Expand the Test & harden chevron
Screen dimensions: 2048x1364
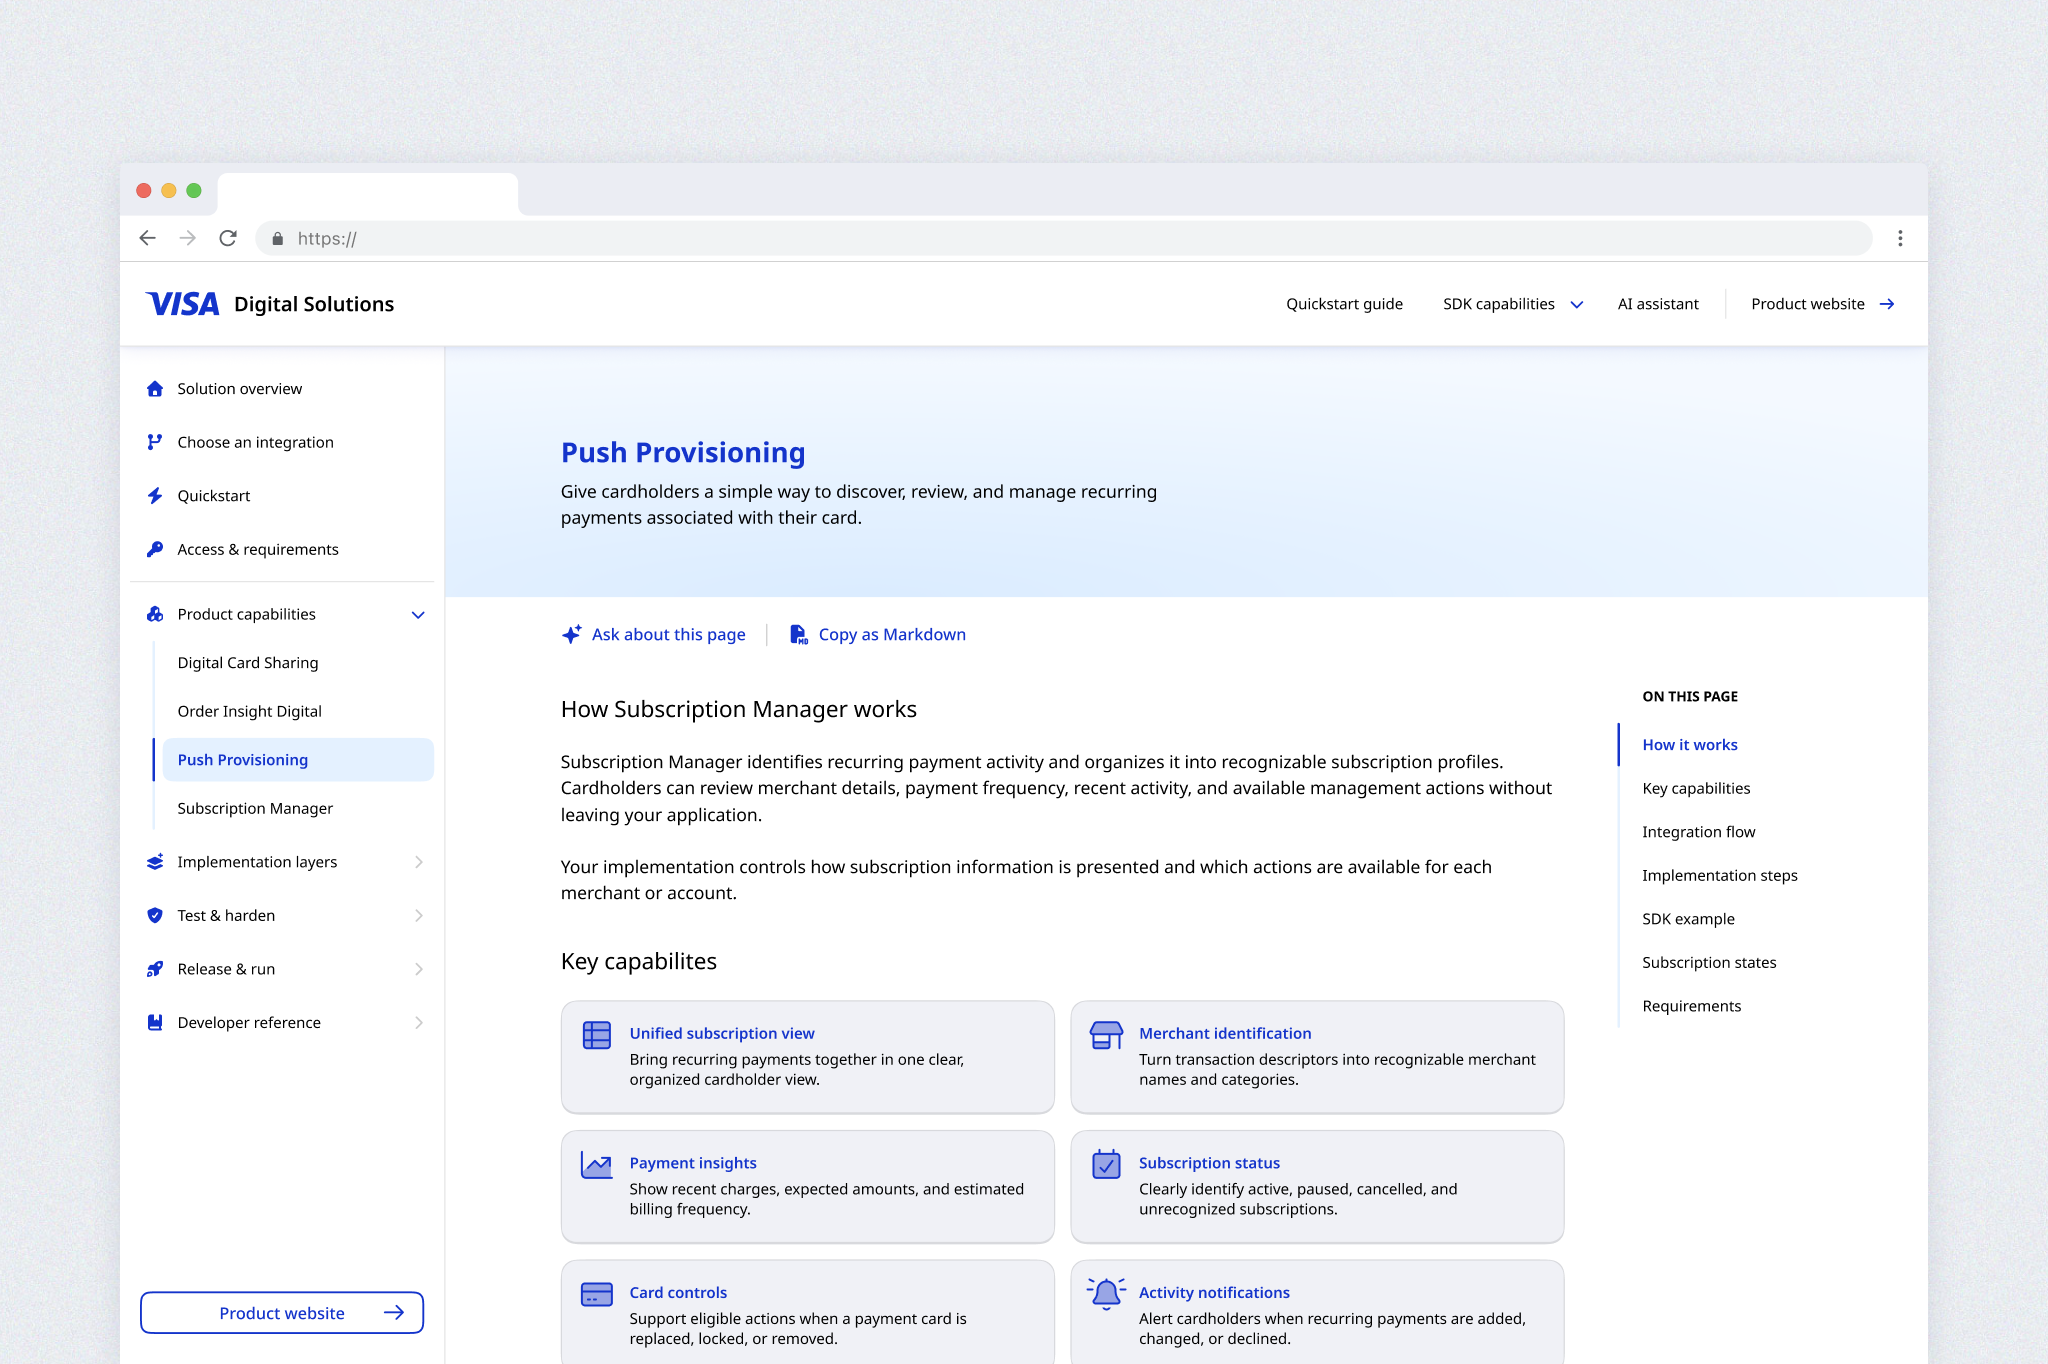[x=419, y=915]
